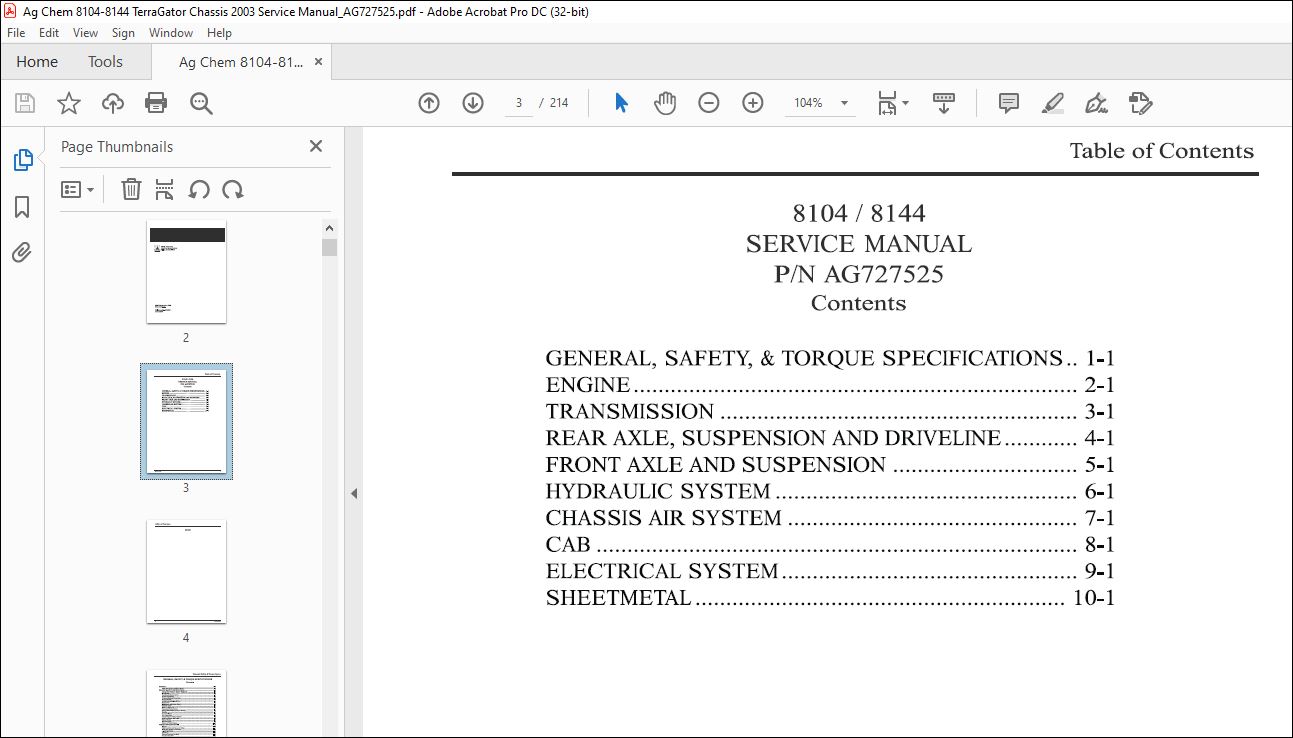Image resolution: width=1293 pixels, height=738 pixels.
Task: Print the document with the printer icon
Action: [156, 103]
